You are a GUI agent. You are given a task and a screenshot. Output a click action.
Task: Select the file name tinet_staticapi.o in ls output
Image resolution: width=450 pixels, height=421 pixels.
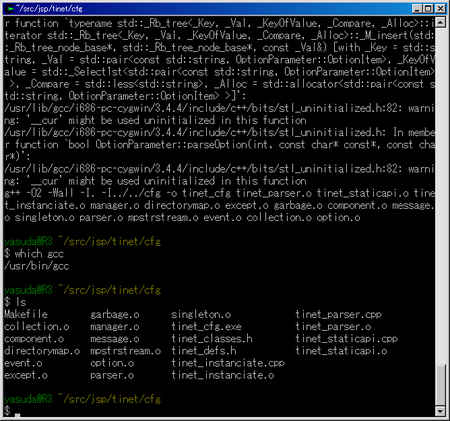tap(341, 351)
